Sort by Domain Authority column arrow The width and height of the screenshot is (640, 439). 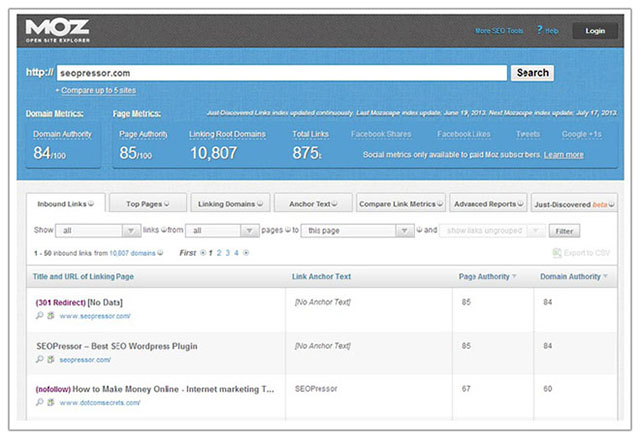pos(605,276)
